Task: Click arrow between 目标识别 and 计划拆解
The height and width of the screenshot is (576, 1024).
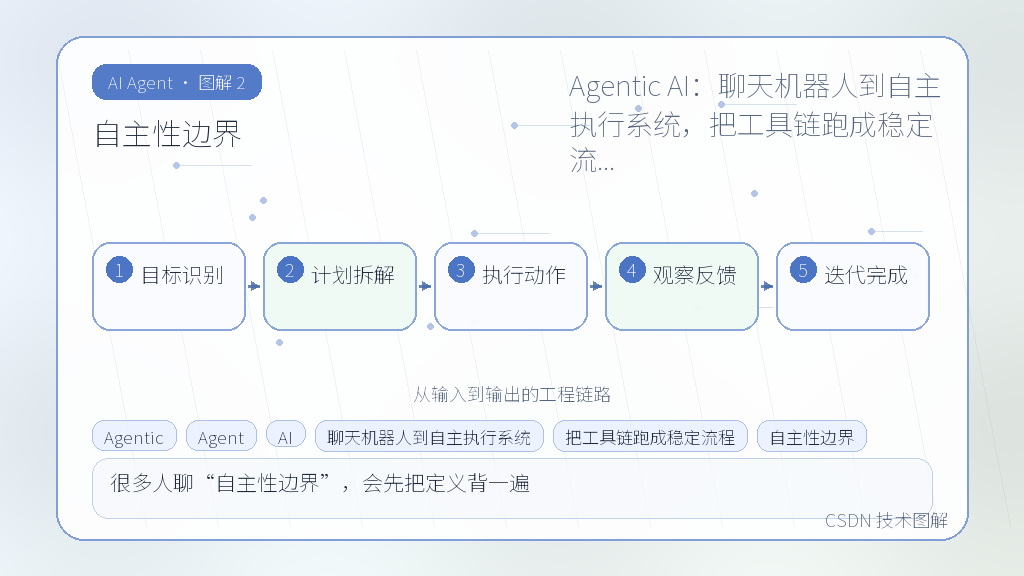Action: click(x=255, y=286)
